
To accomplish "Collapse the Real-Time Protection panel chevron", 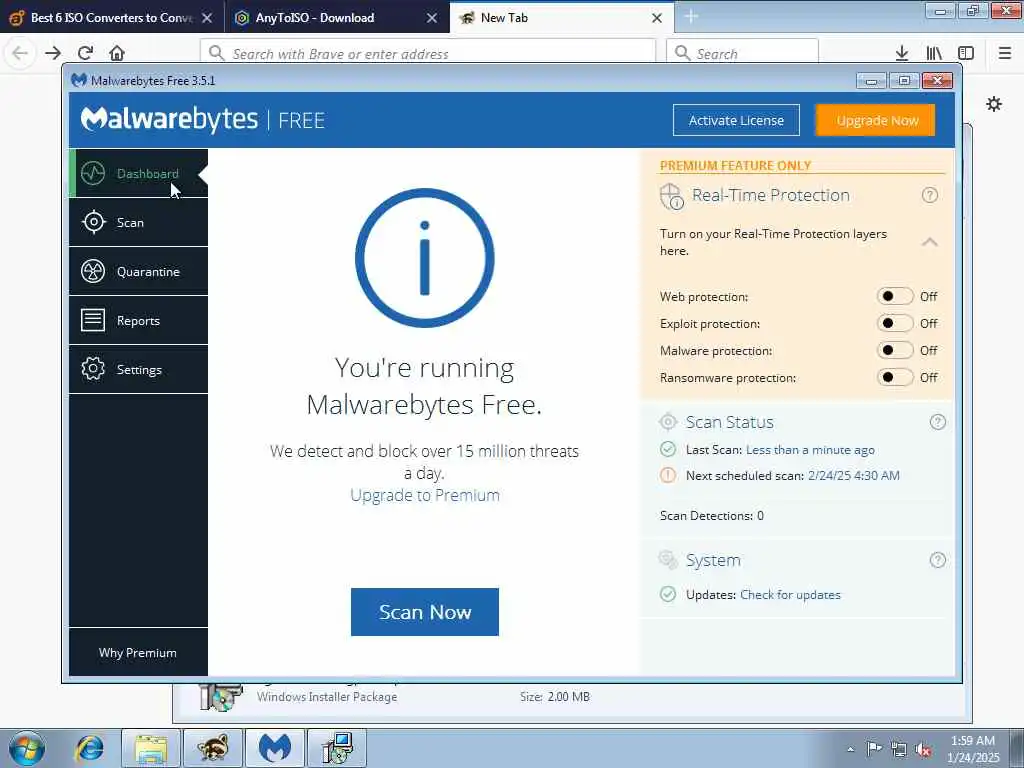I will tap(930, 242).
